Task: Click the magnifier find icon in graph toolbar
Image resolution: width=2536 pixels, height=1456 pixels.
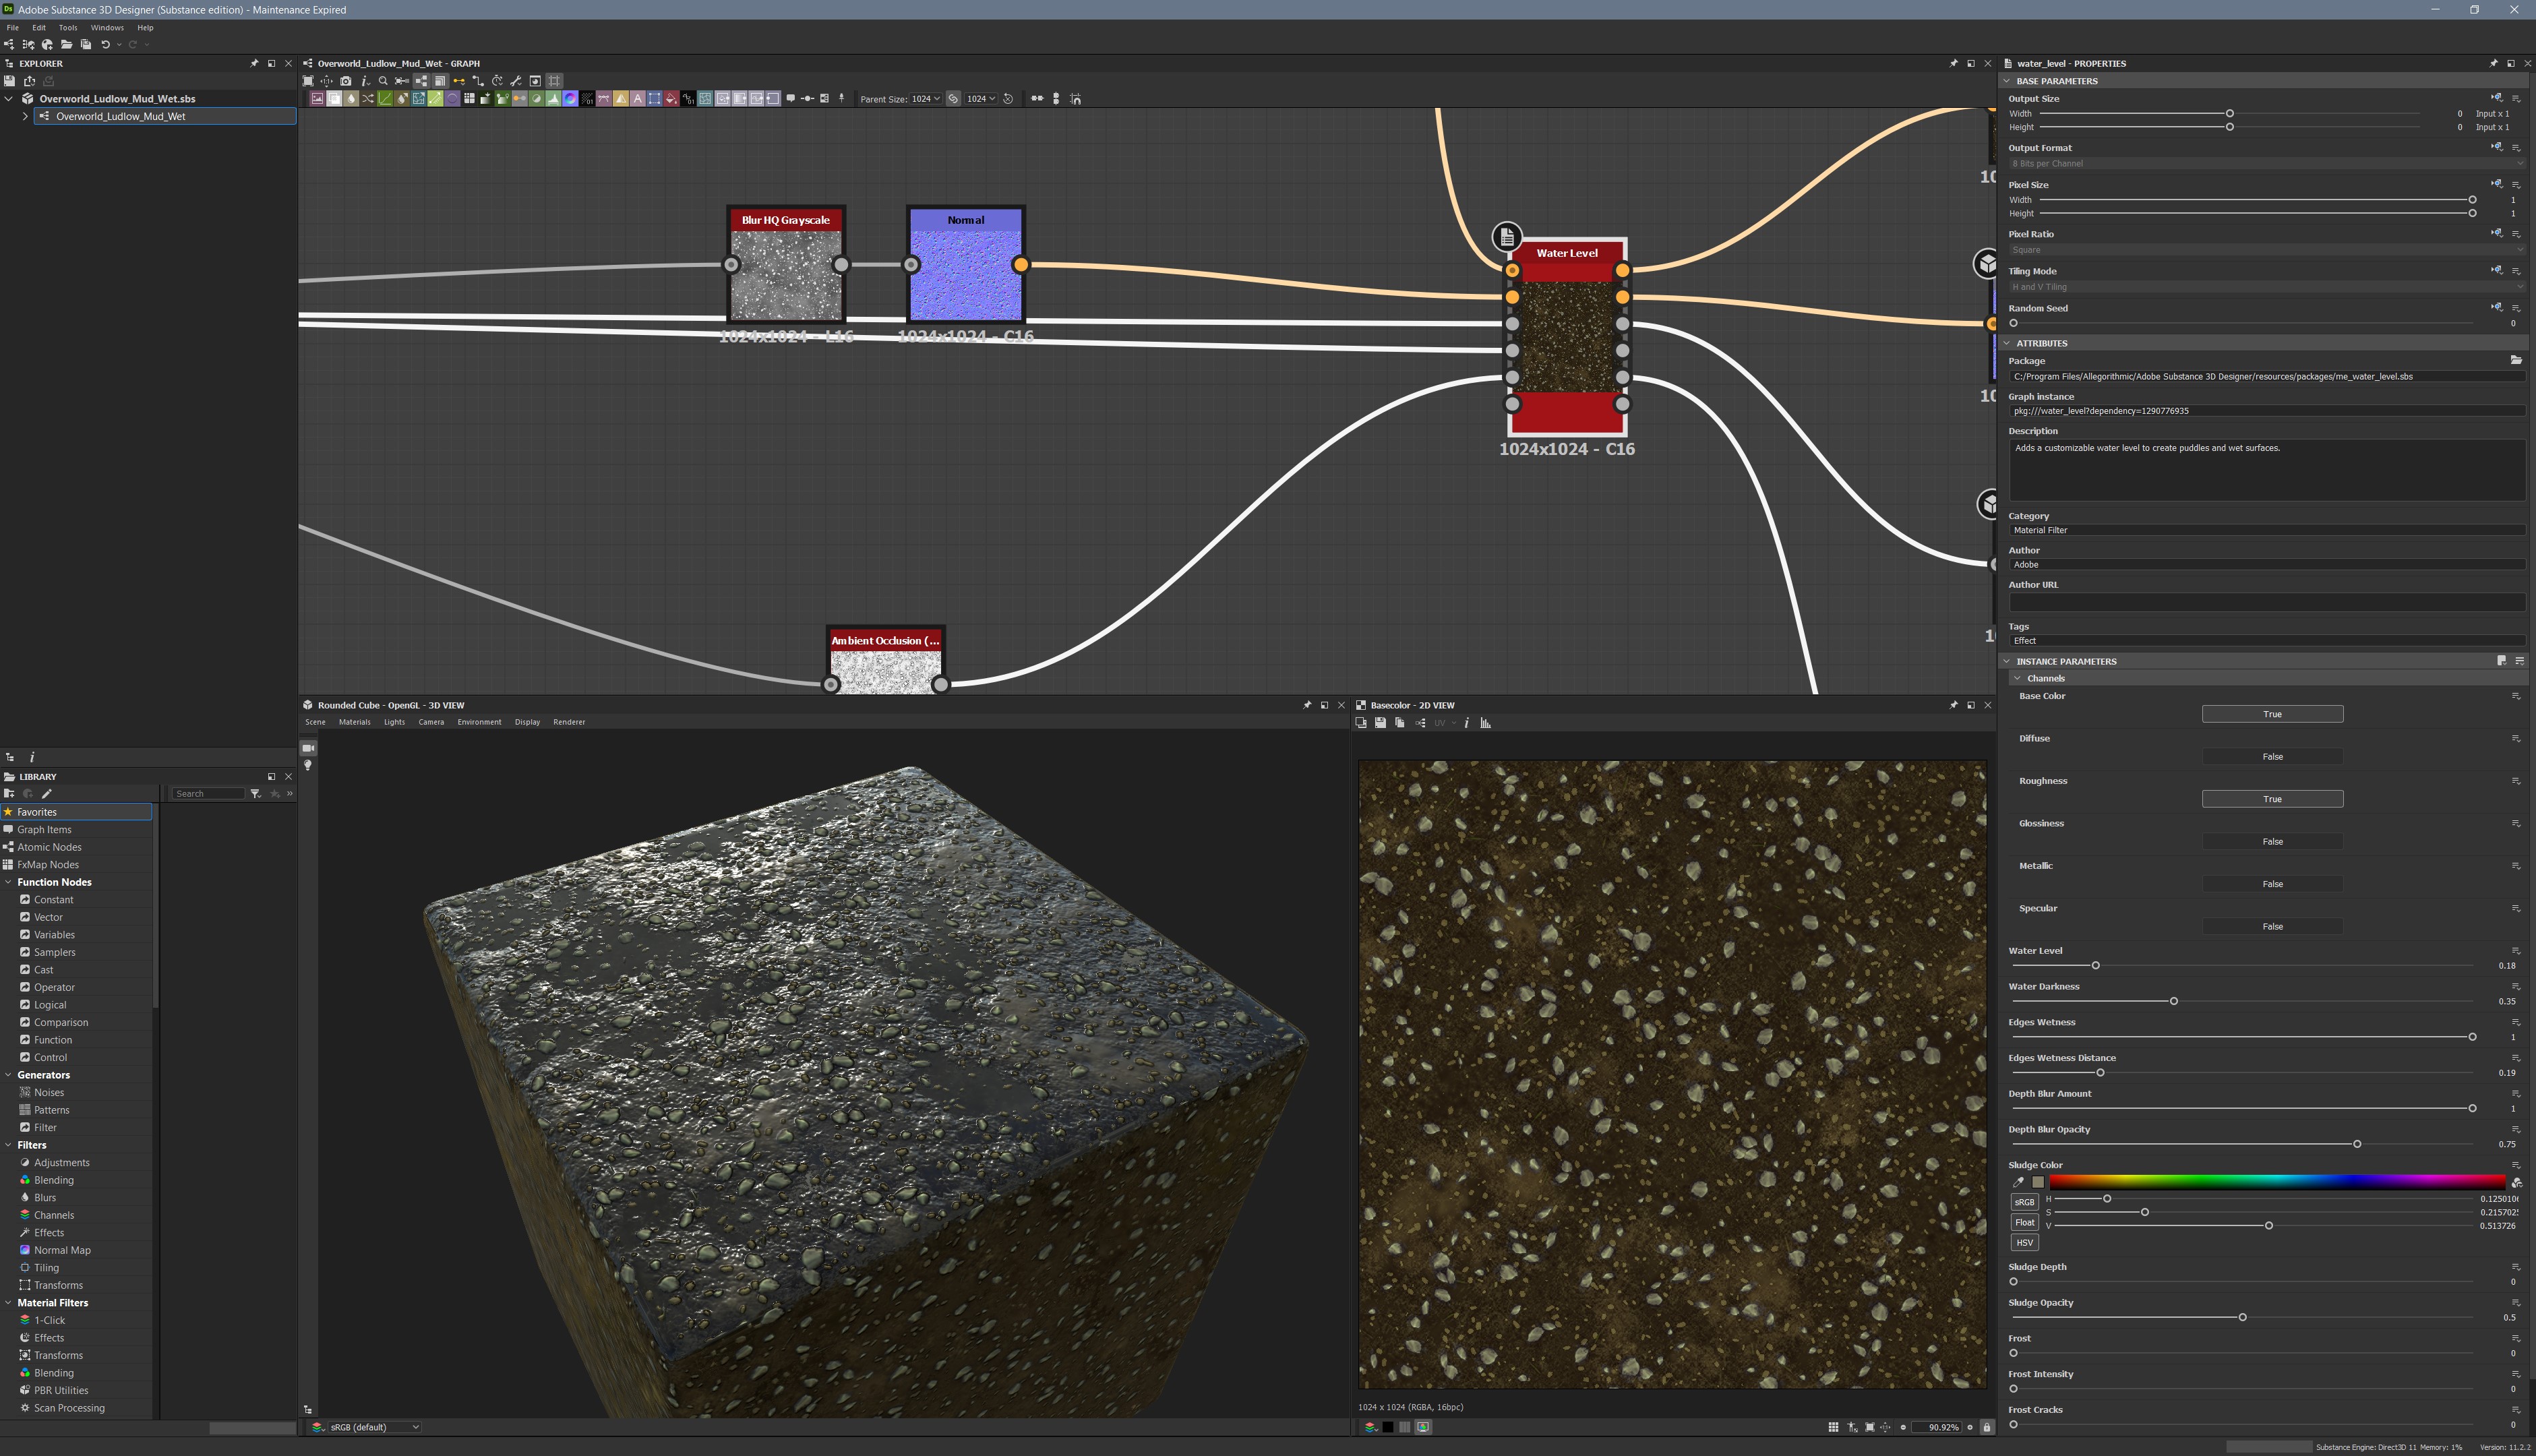Action: pos(383,81)
